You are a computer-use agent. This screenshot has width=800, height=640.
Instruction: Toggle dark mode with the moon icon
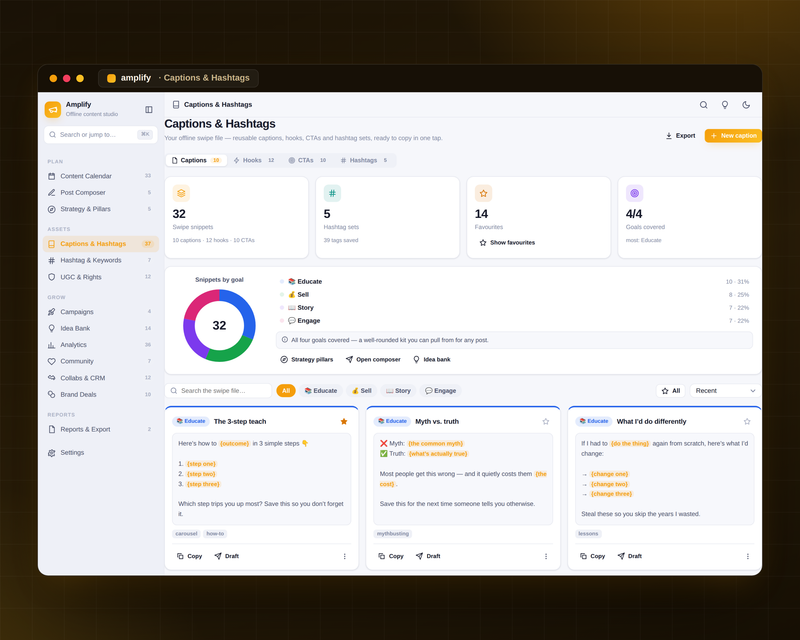click(x=746, y=105)
